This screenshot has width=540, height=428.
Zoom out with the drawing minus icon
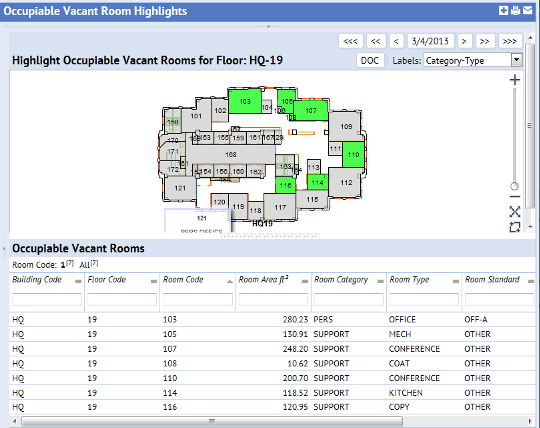pyautogui.click(x=515, y=197)
